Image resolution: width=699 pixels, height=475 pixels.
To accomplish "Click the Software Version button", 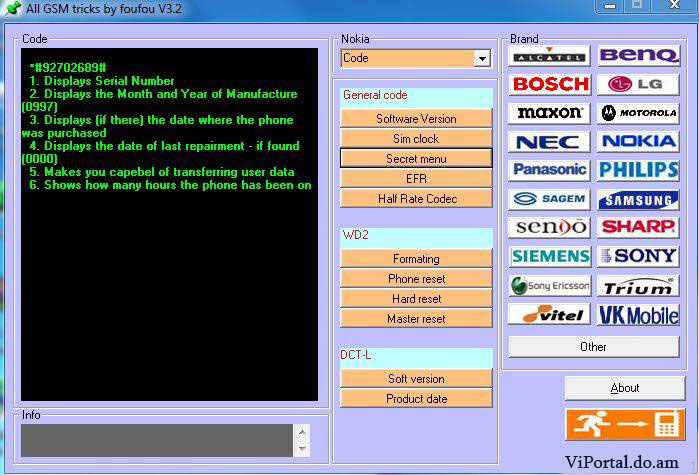I will tap(416, 119).
